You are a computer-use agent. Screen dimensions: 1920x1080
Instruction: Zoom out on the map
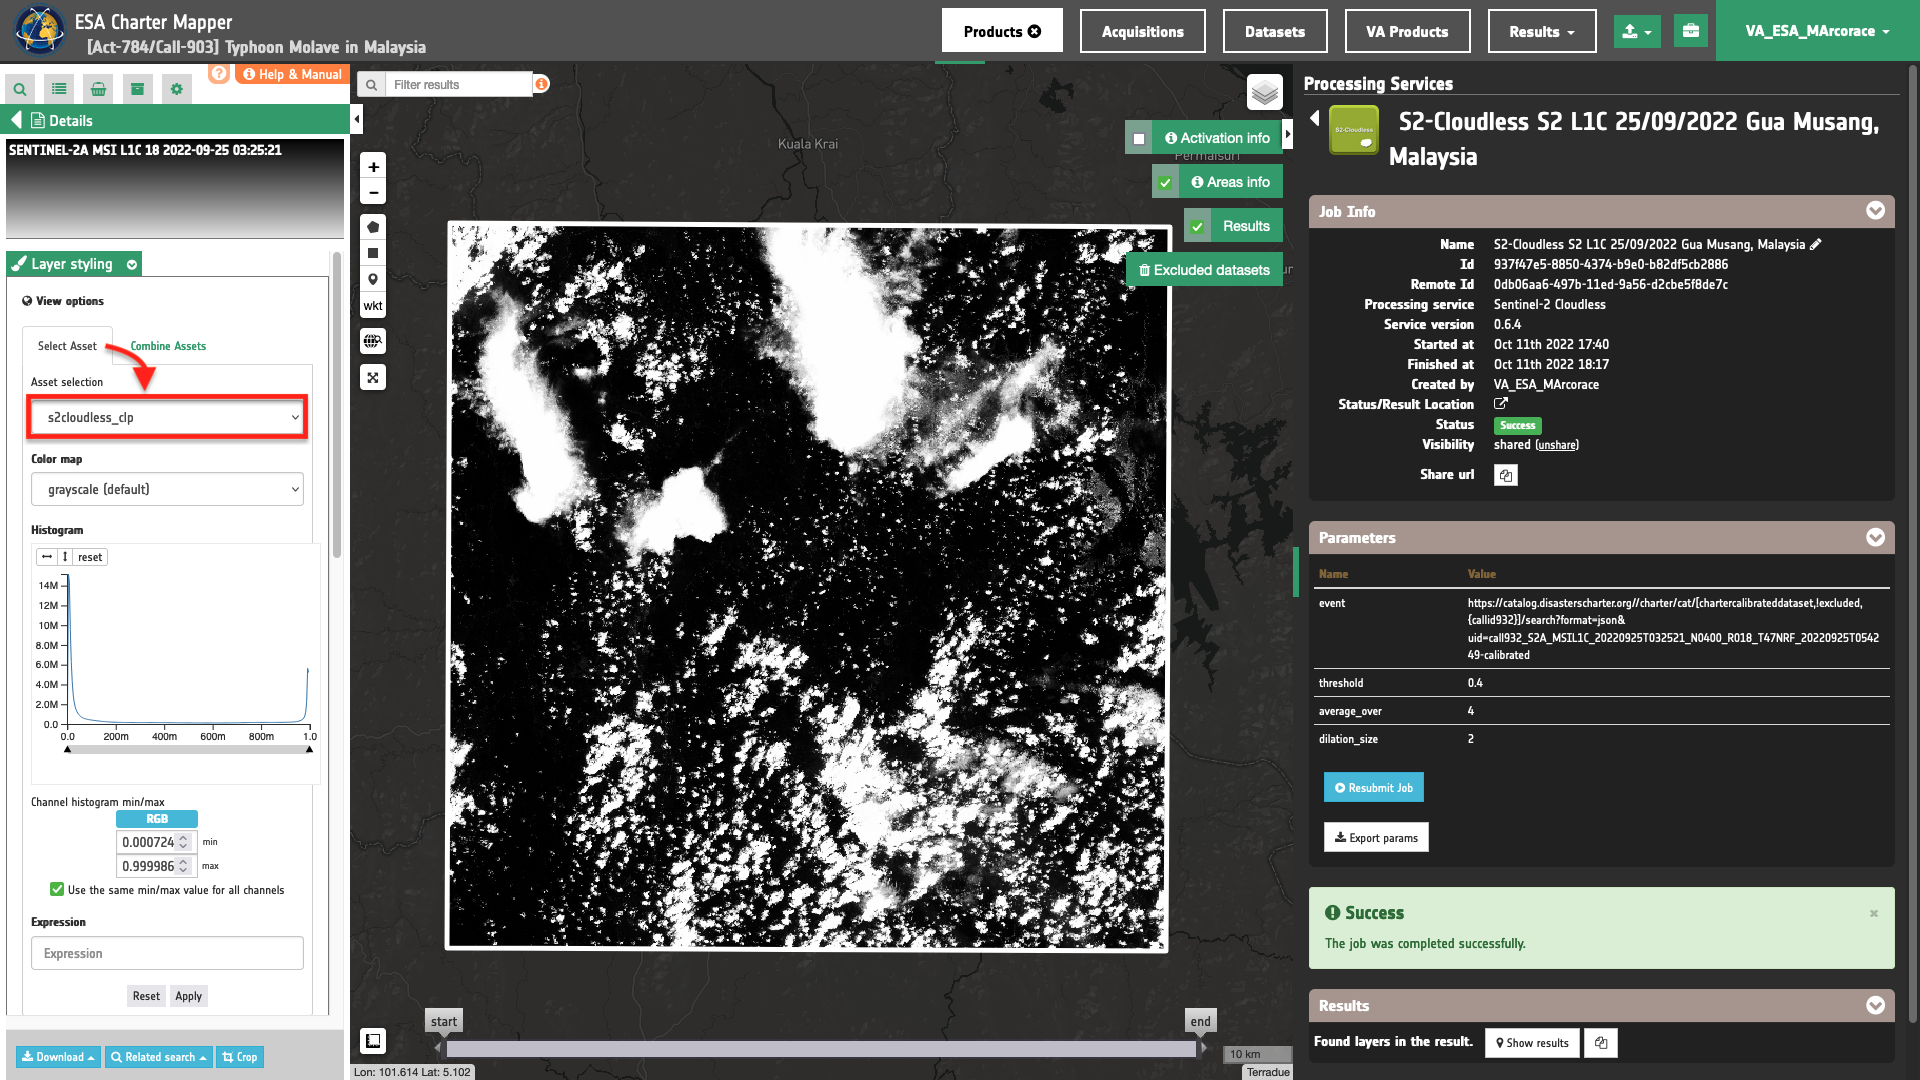pyautogui.click(x=373, y=193)
